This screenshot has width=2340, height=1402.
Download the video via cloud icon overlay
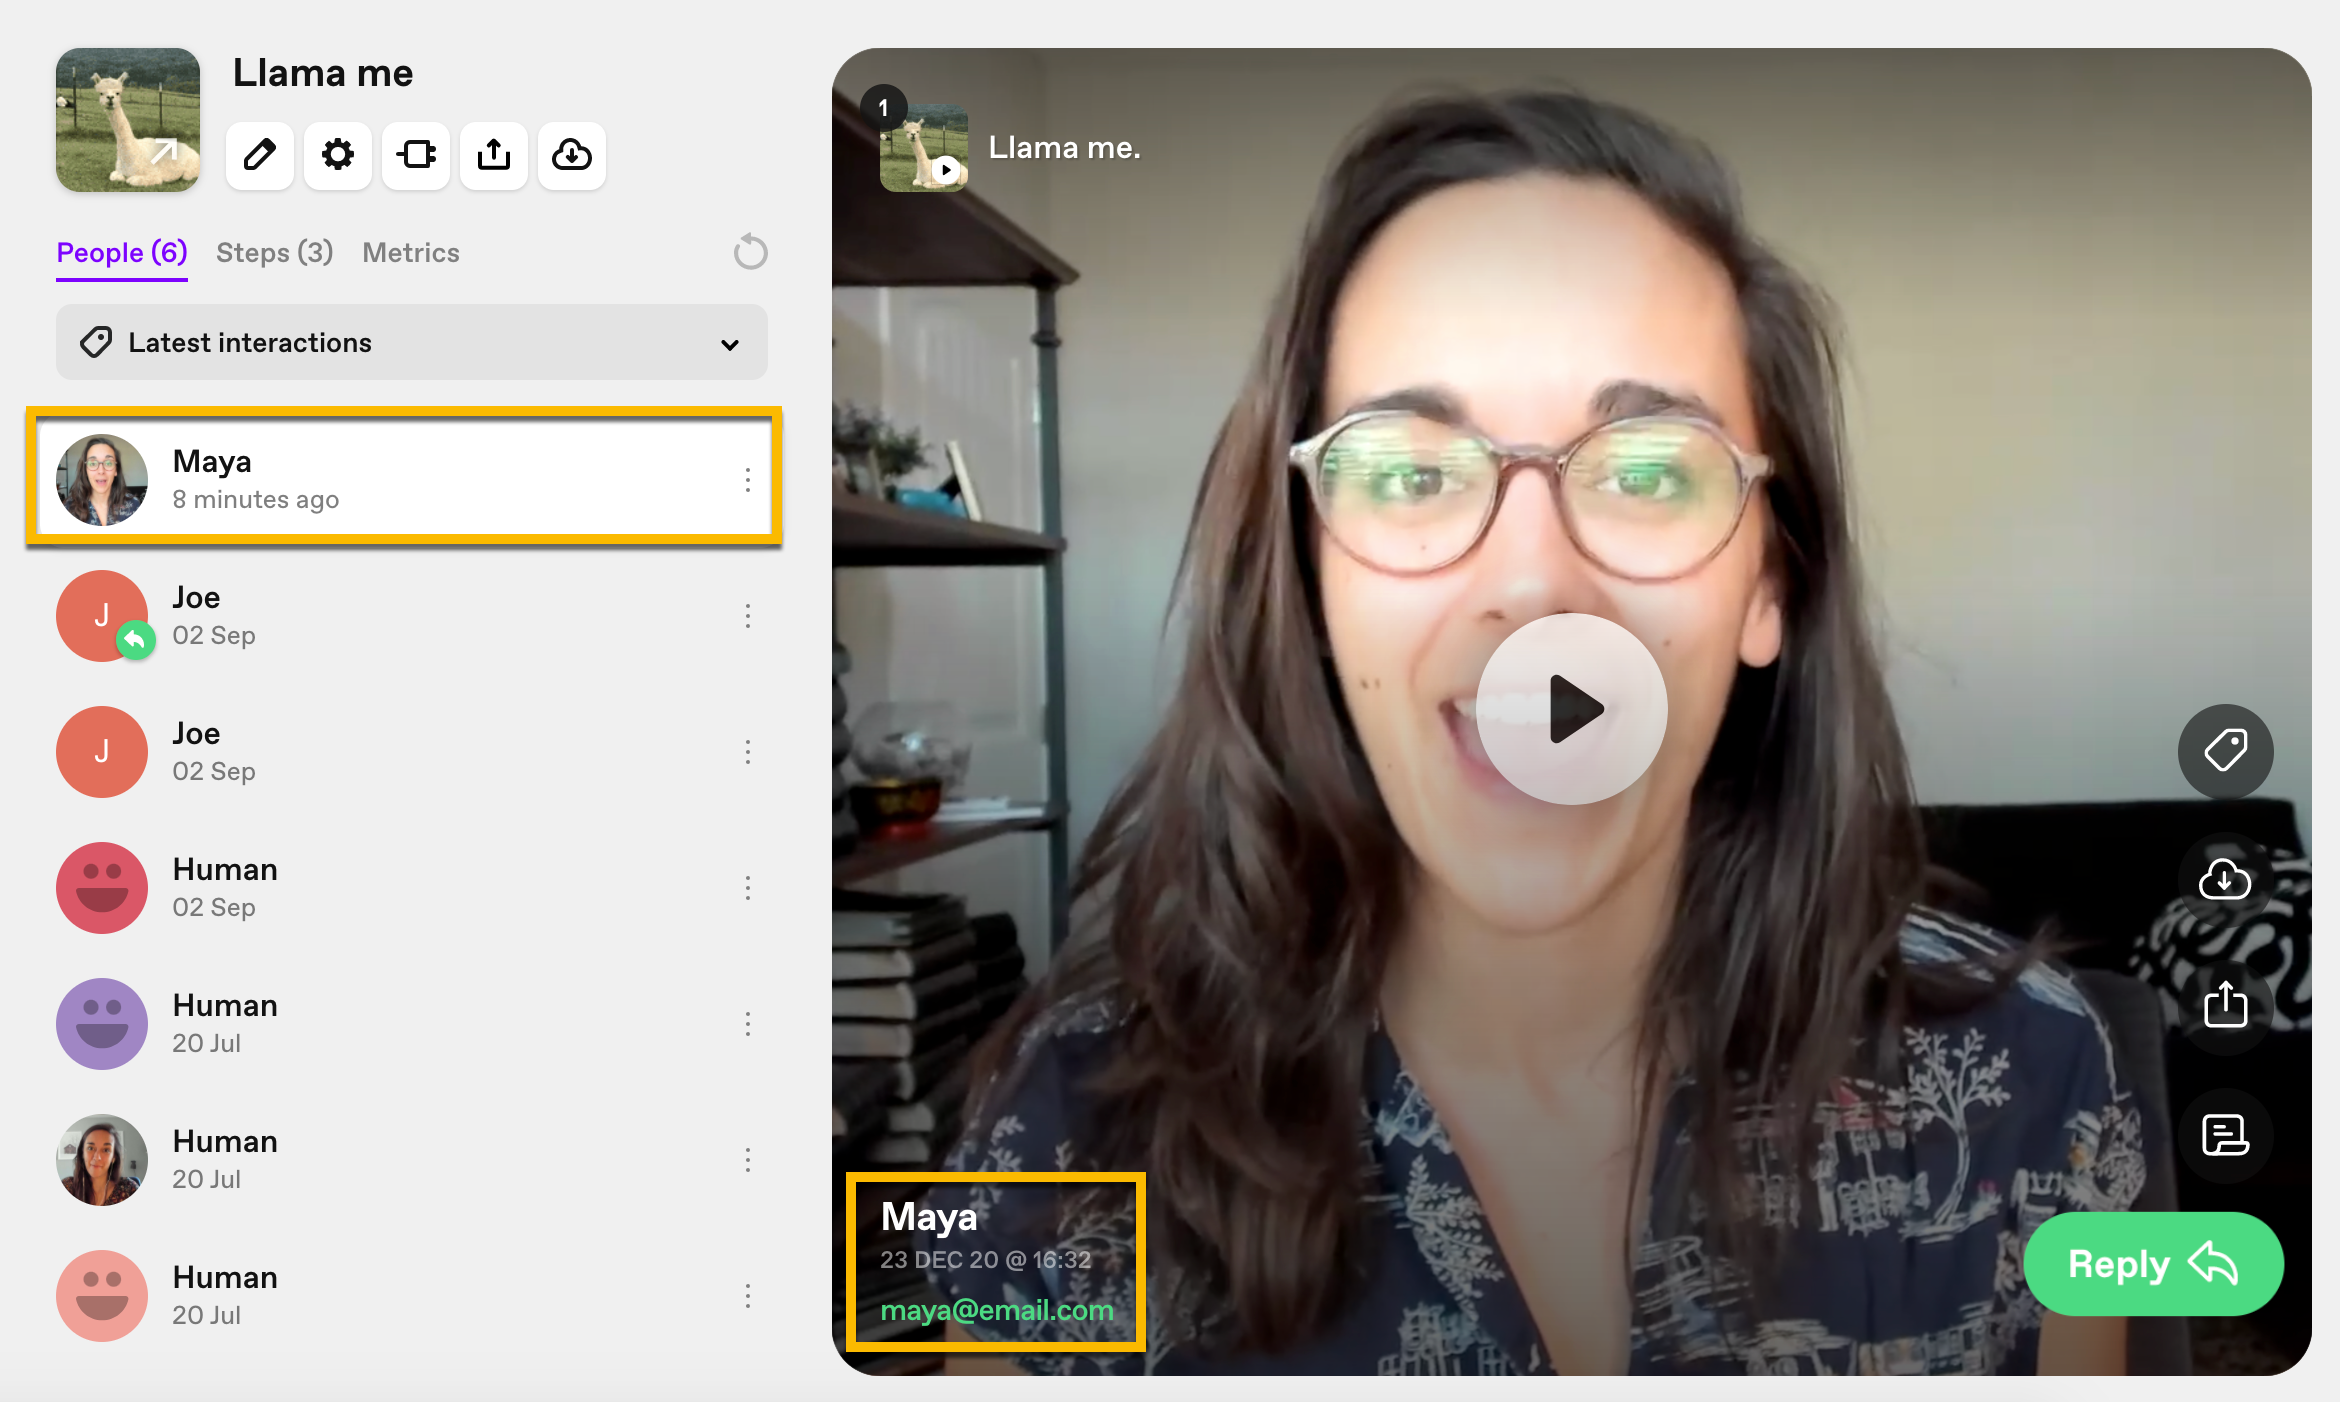2225,879
